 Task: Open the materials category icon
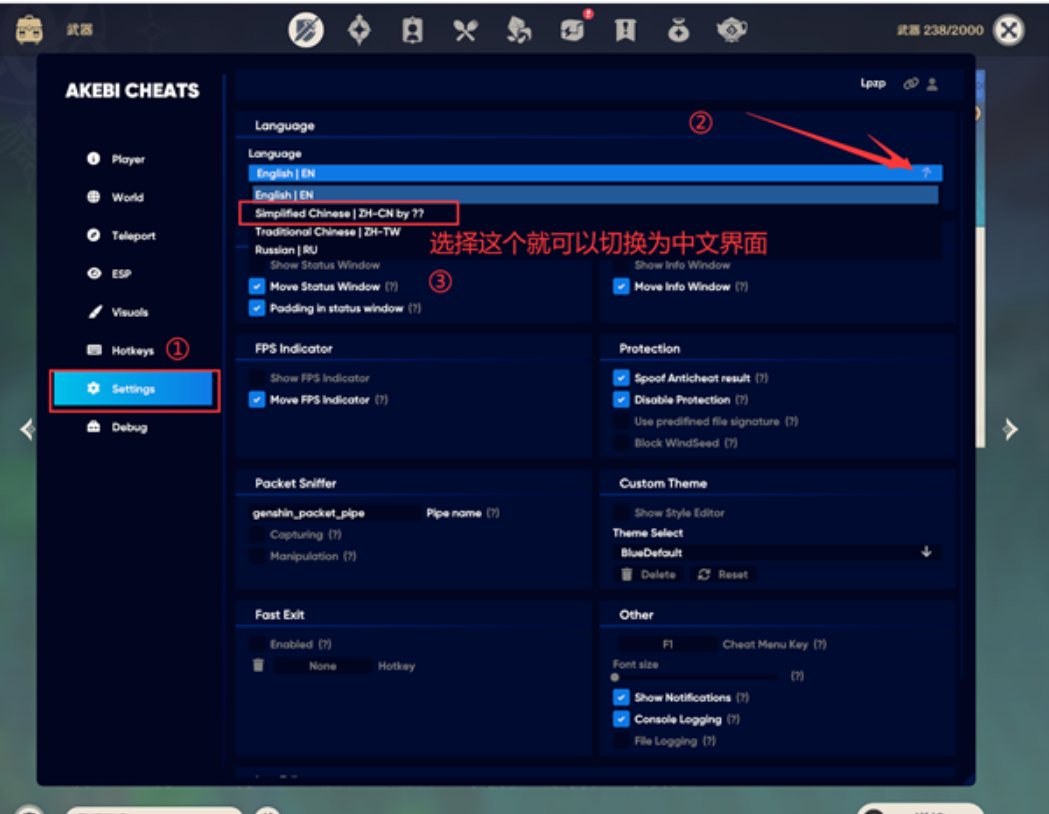(518, 30)
